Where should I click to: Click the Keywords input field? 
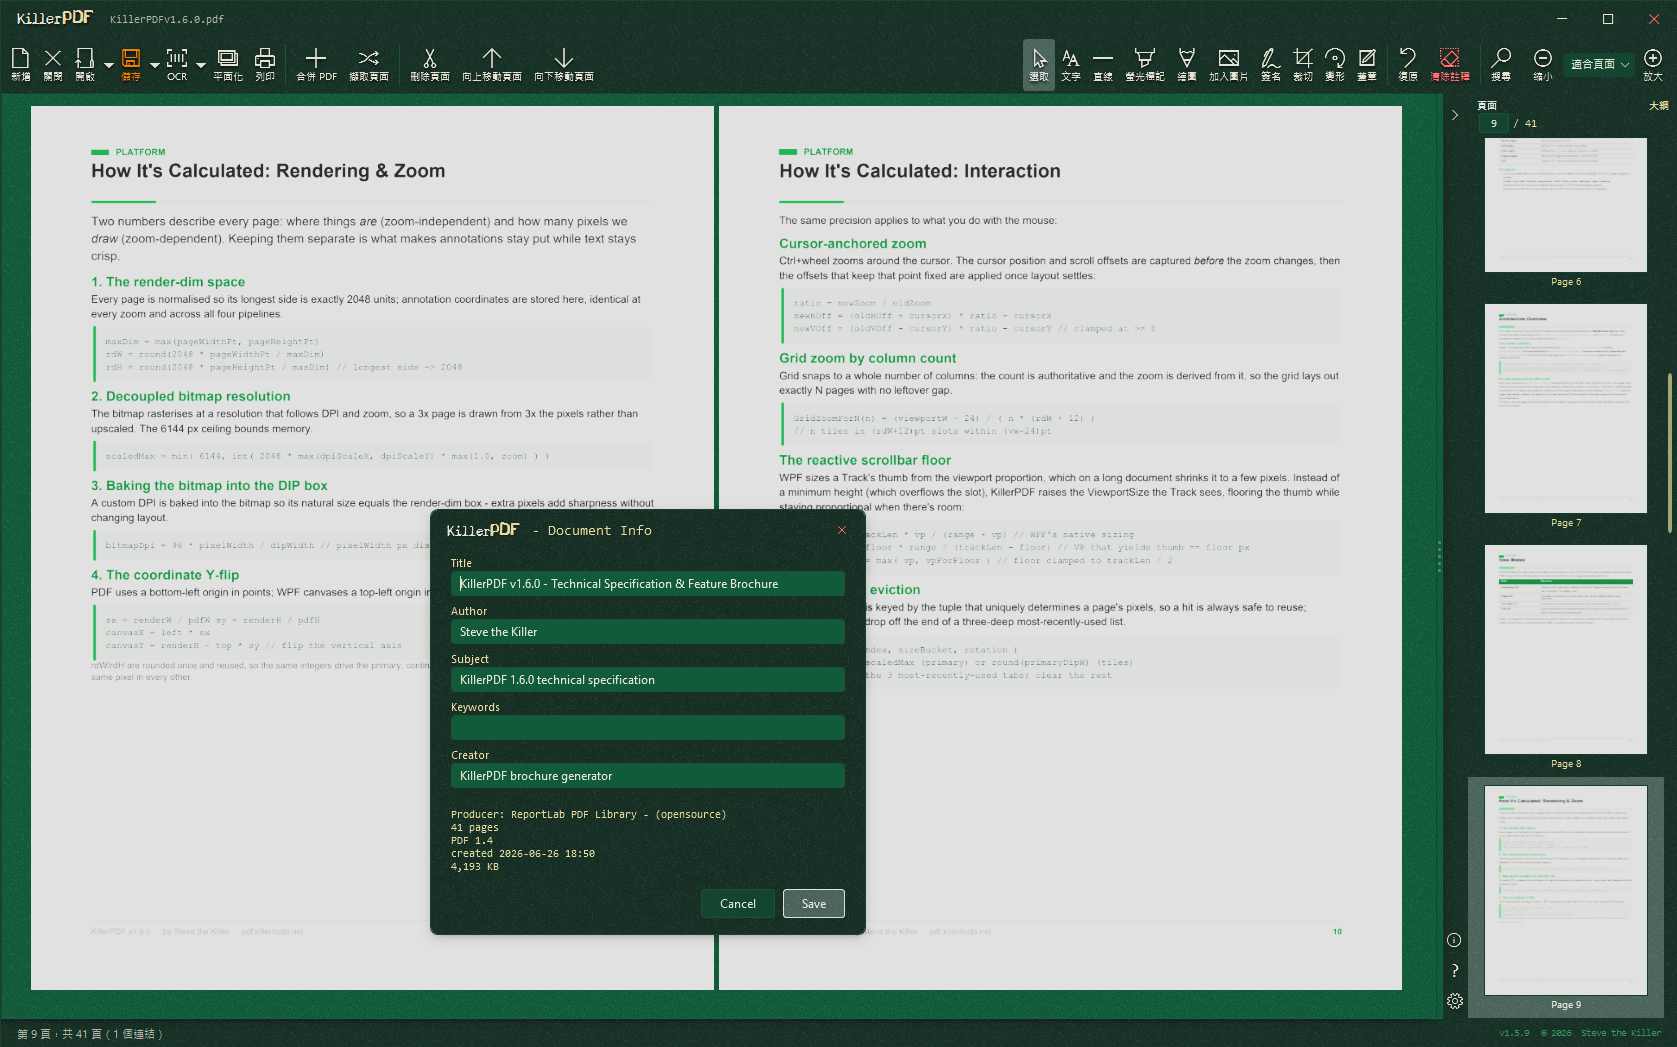pyautogui.click(x=648, y=728)
